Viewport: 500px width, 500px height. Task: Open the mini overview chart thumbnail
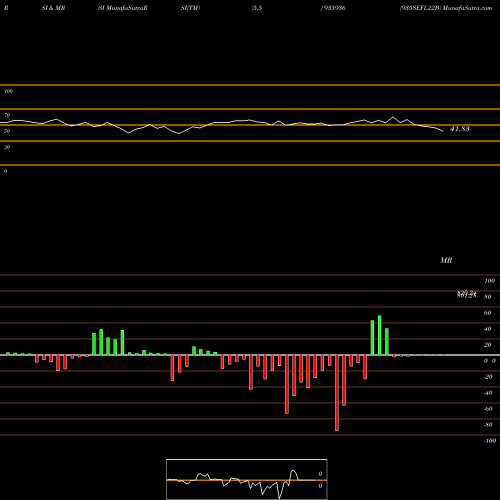[247, 479]
